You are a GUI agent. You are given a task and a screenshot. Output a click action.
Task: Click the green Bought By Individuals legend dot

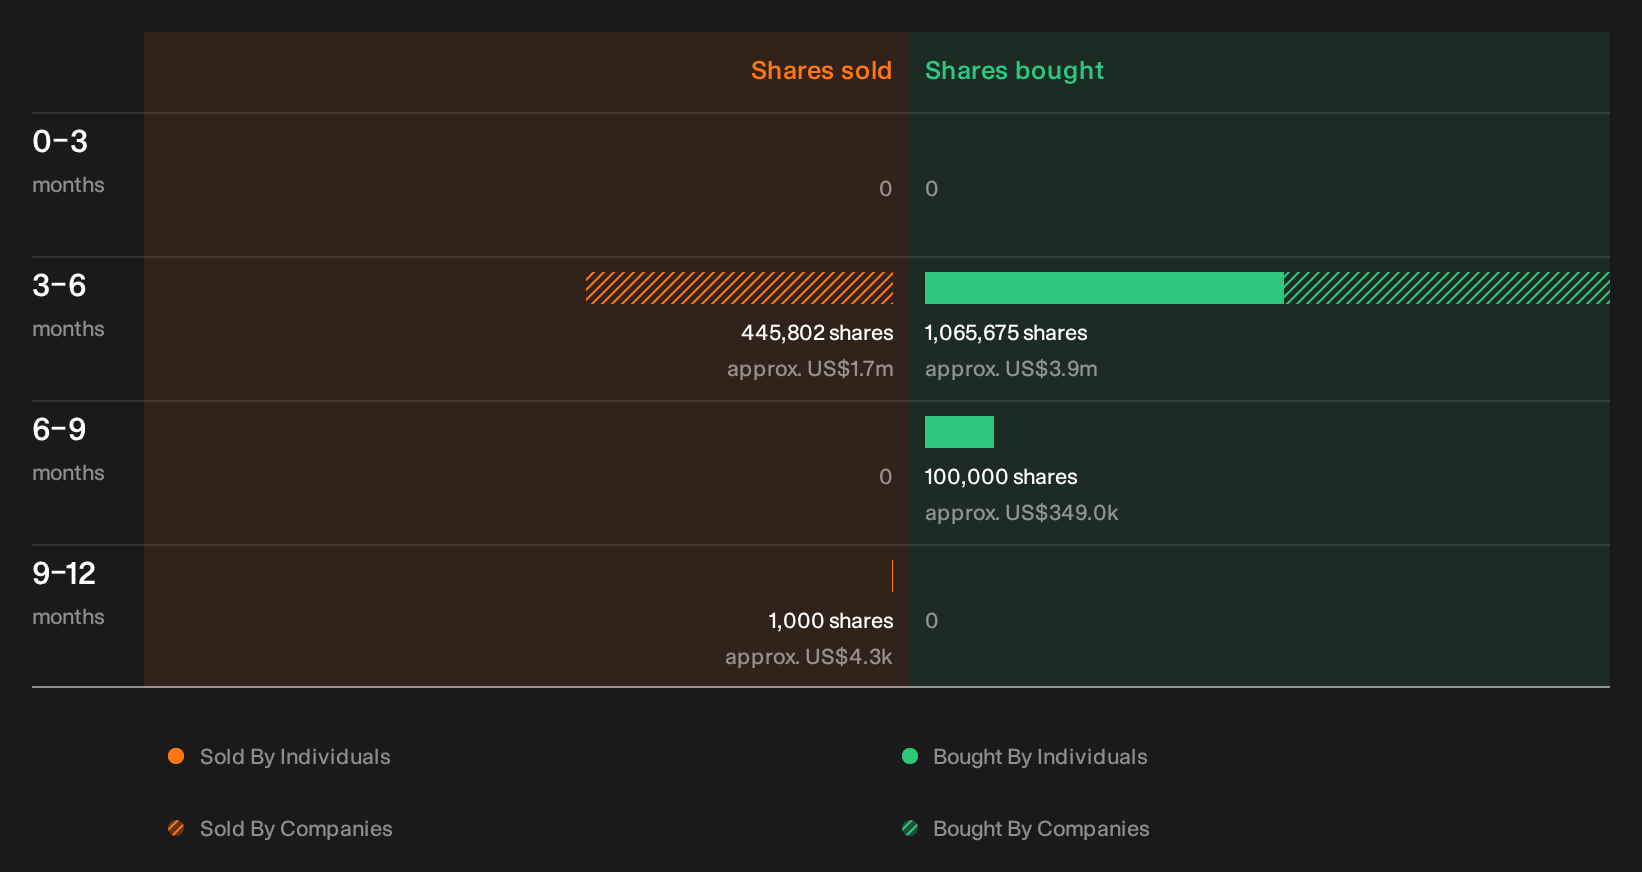click(910, 756)
